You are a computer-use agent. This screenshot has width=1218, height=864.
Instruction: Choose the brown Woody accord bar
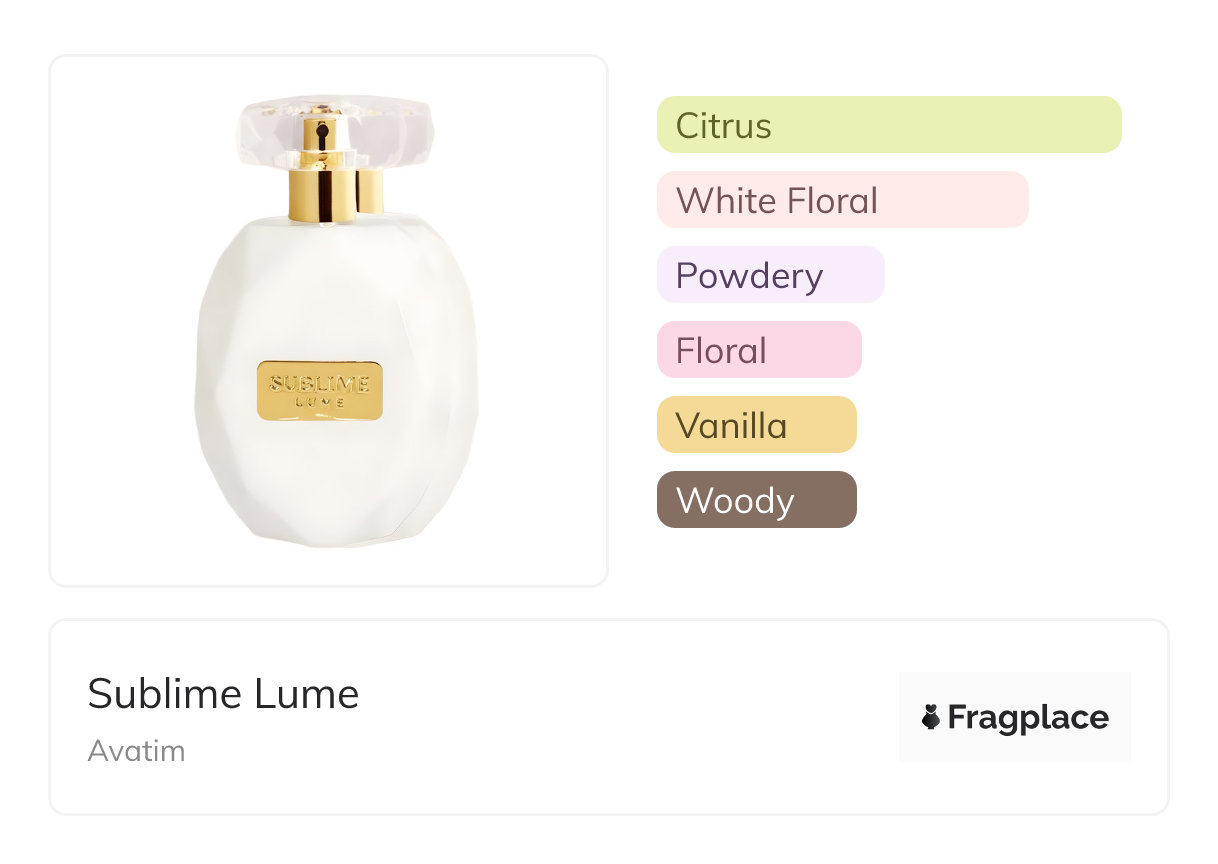[756, 500]
